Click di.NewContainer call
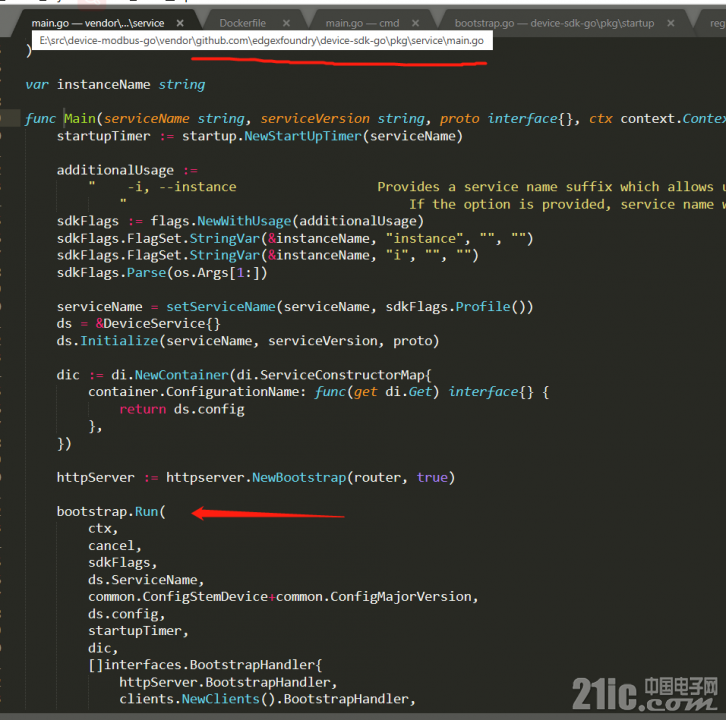 point(170,375)
